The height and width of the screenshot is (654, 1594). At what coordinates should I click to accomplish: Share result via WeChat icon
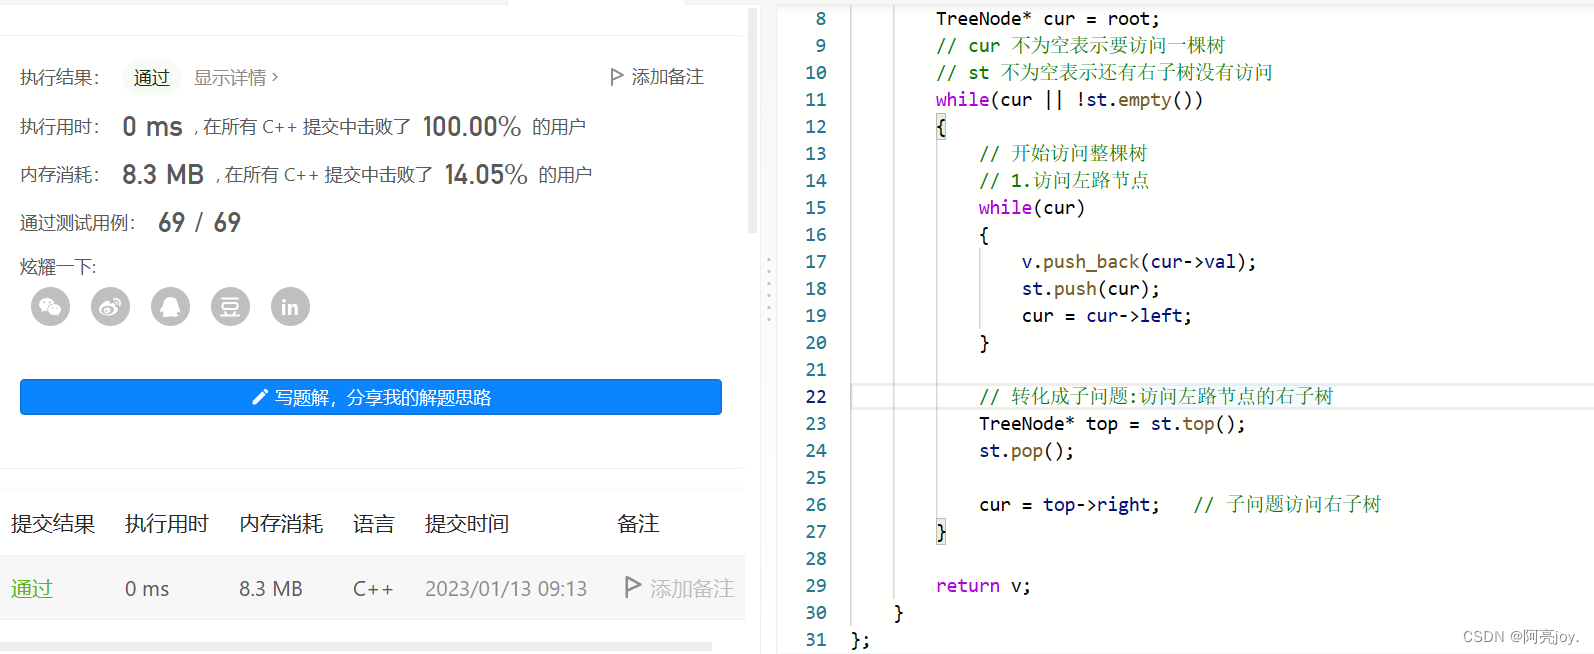click(51, 307)
